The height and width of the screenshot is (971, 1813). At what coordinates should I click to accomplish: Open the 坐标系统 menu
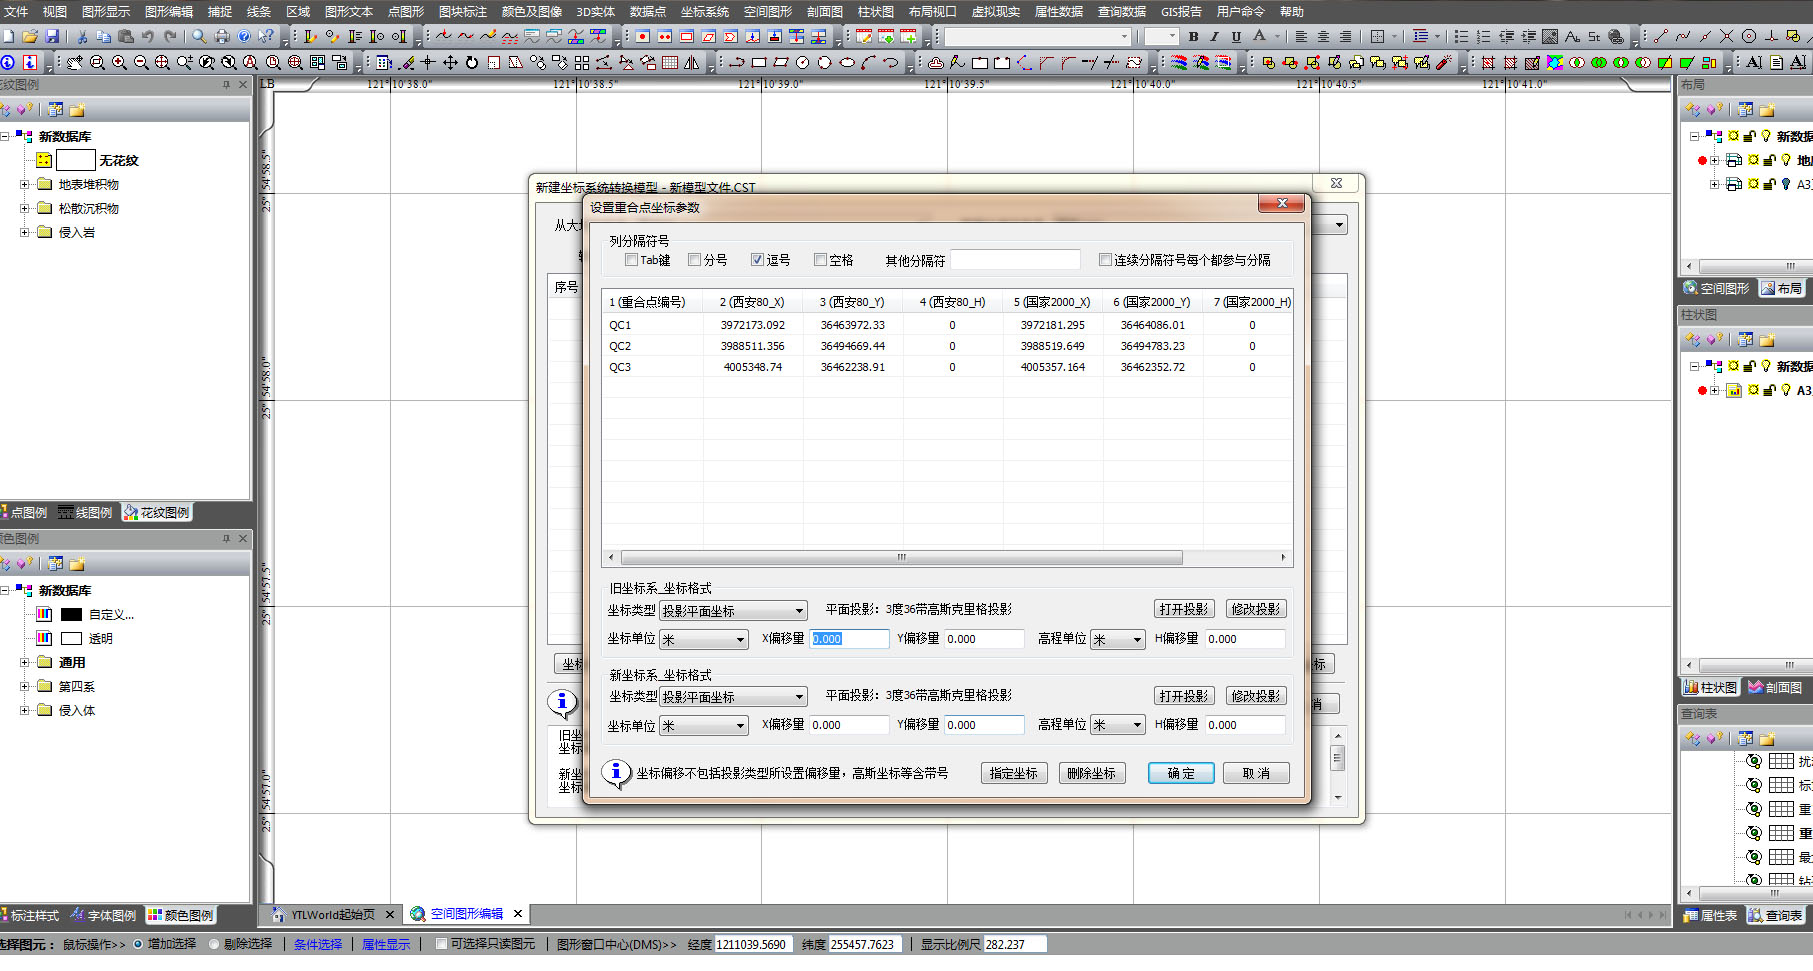point(705,12)
